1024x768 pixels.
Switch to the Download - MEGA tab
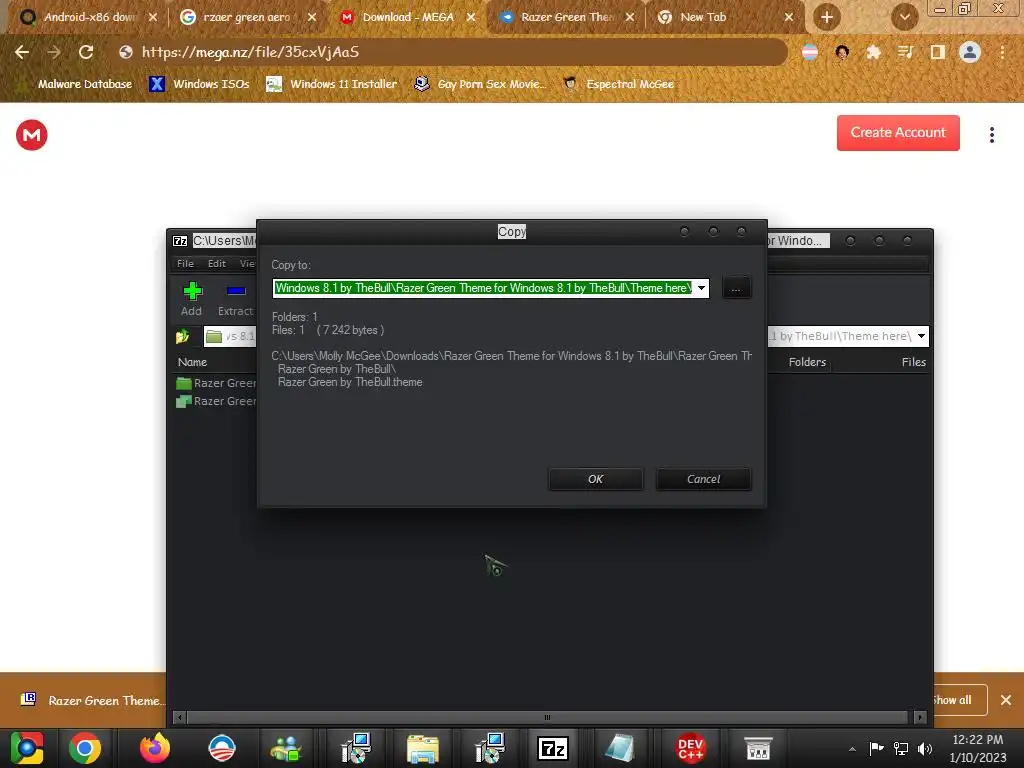pos(408,18)
